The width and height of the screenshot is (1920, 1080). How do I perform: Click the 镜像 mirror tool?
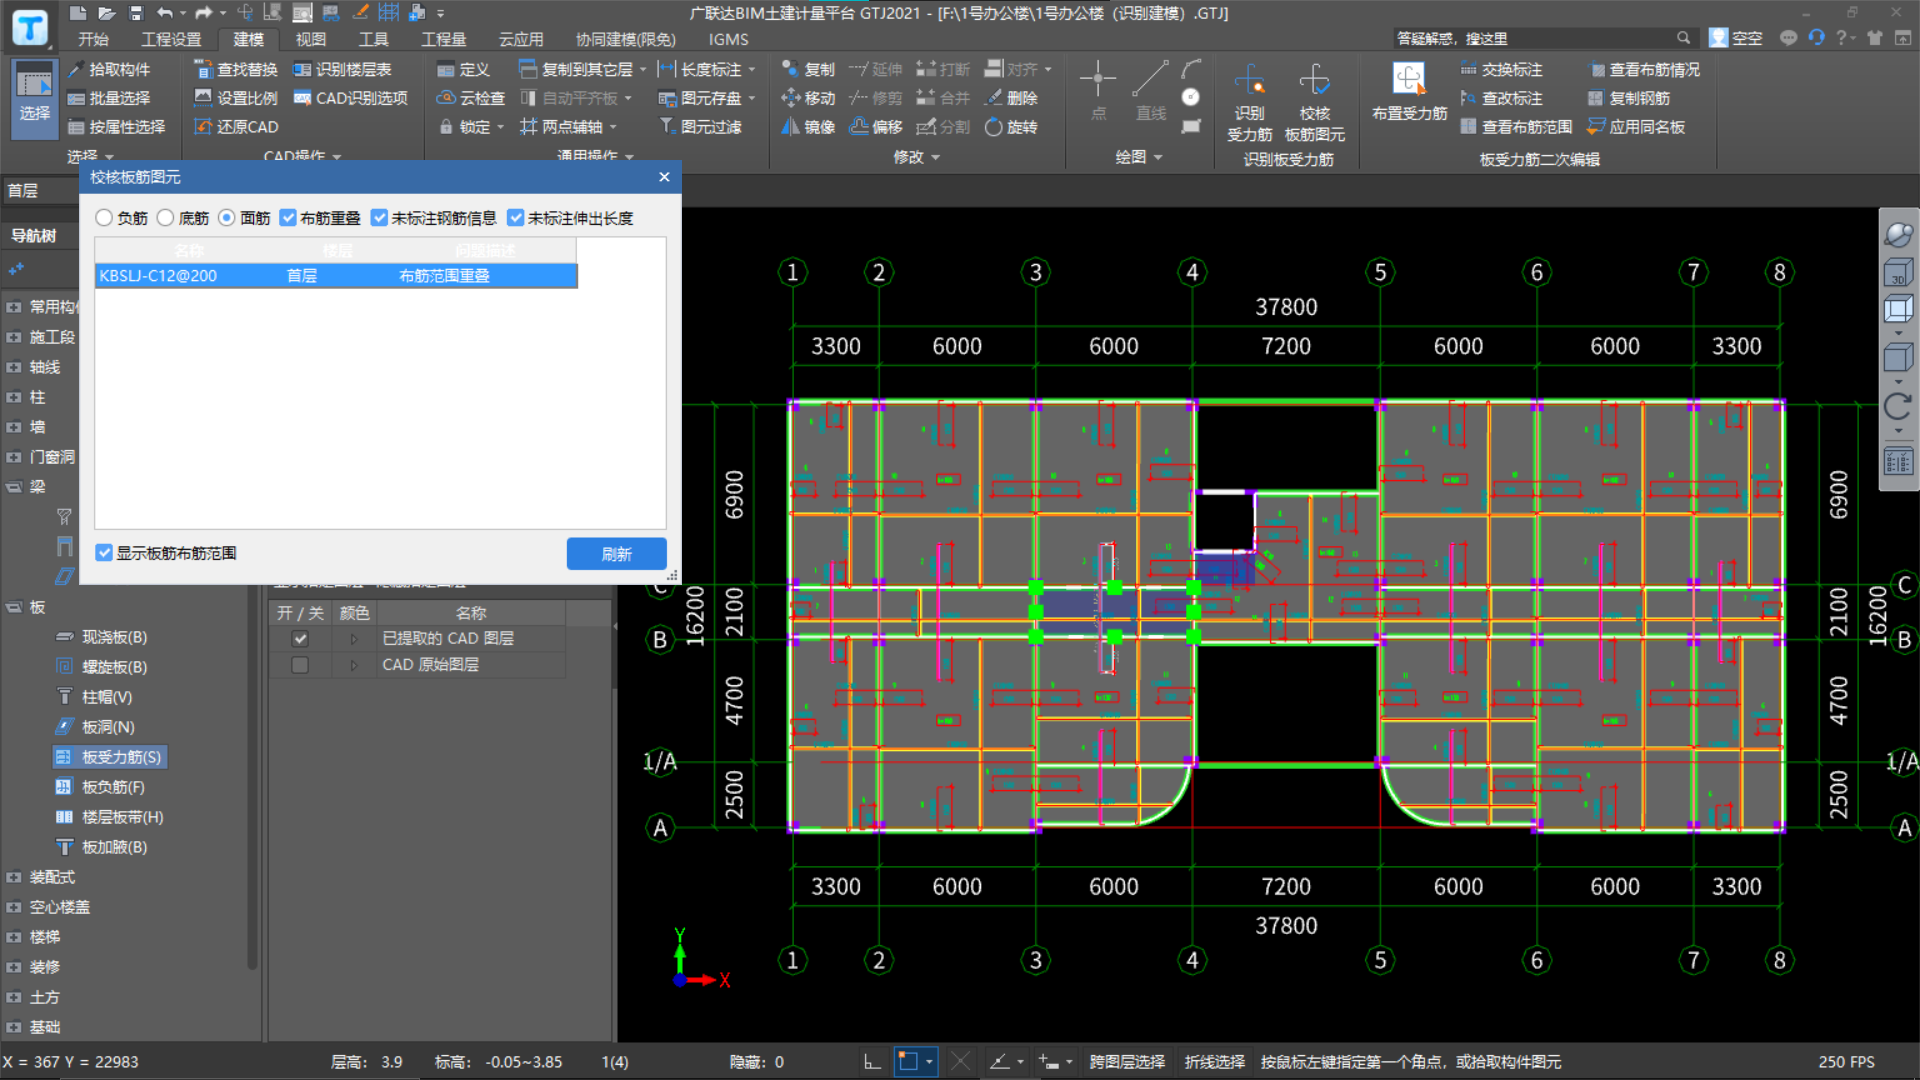(808, 127)
